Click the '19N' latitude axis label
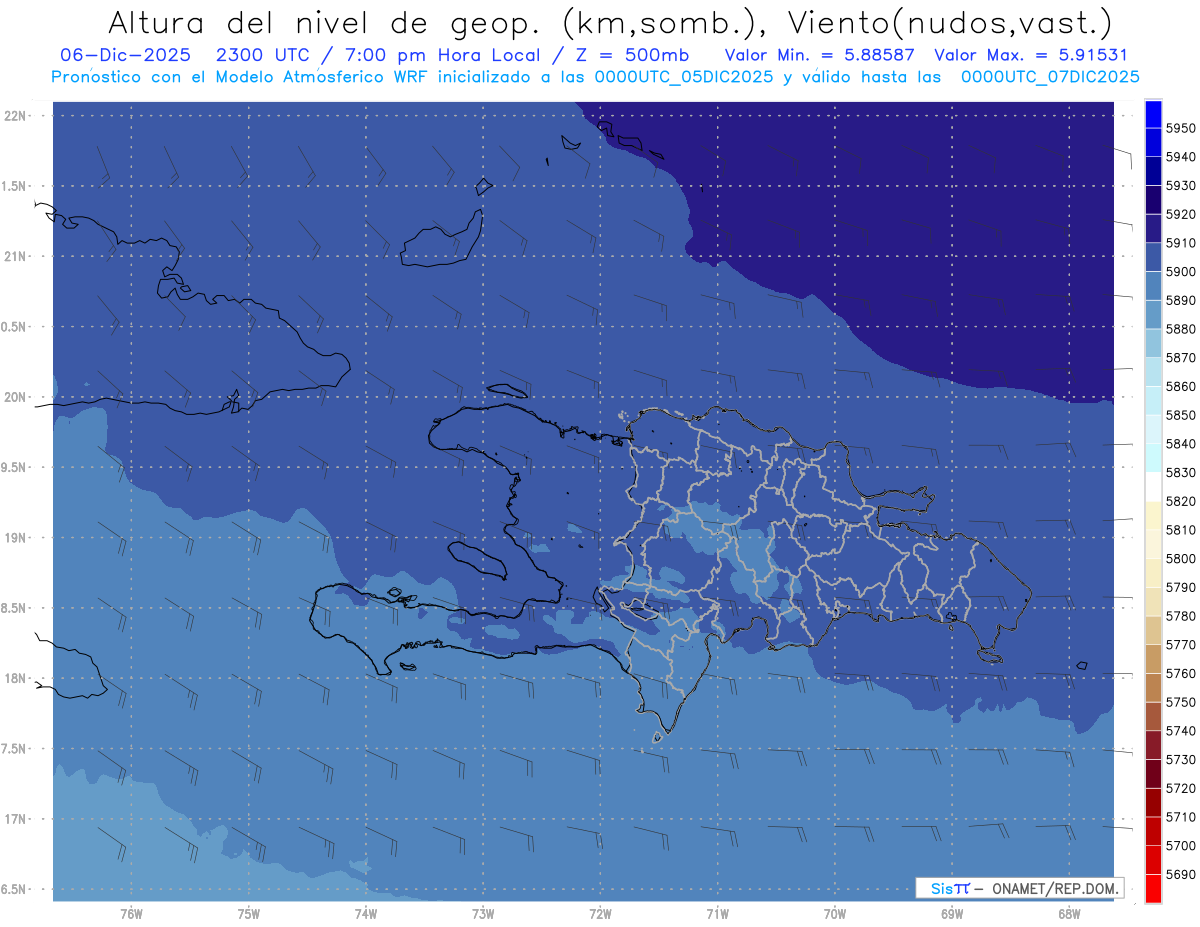The height and width of the screenshot is (927, 1200). (x=17, y=538)
